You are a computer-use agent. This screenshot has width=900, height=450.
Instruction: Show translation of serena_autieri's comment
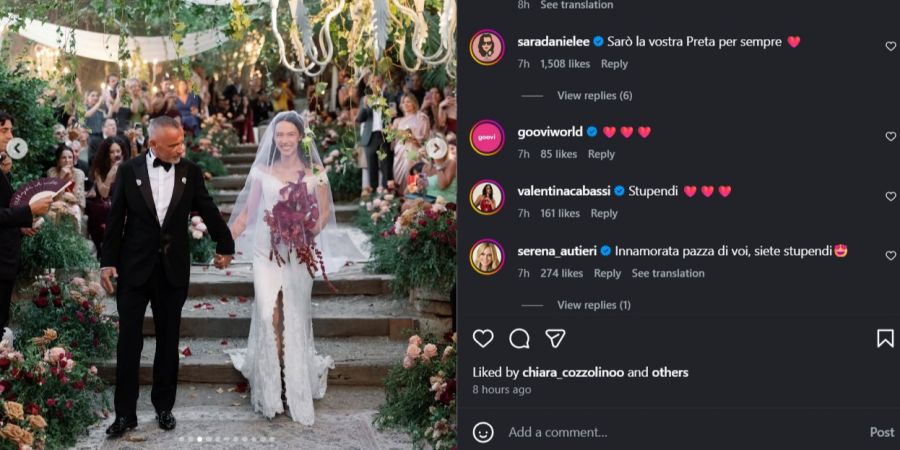pyautogui.click(x=668, y=273)
